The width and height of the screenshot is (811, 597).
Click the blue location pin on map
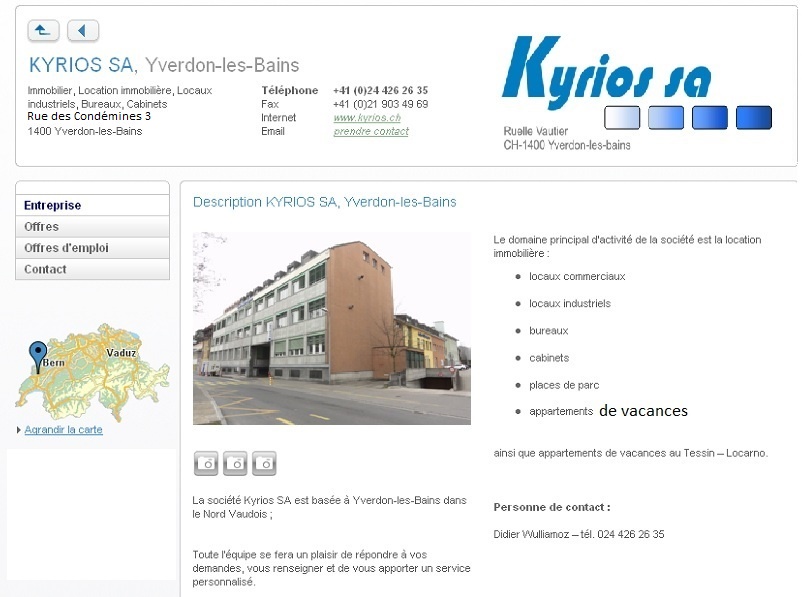[38, 355]
